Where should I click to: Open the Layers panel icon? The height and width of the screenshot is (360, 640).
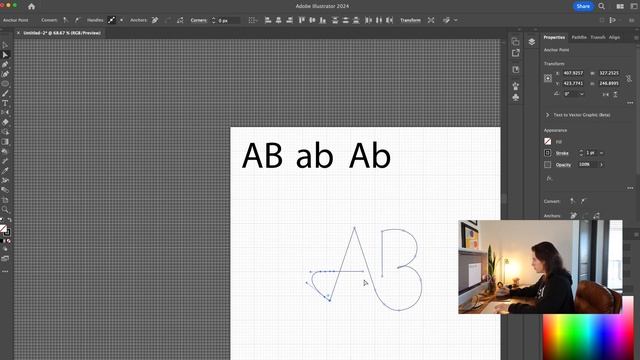tap(531, 42)
